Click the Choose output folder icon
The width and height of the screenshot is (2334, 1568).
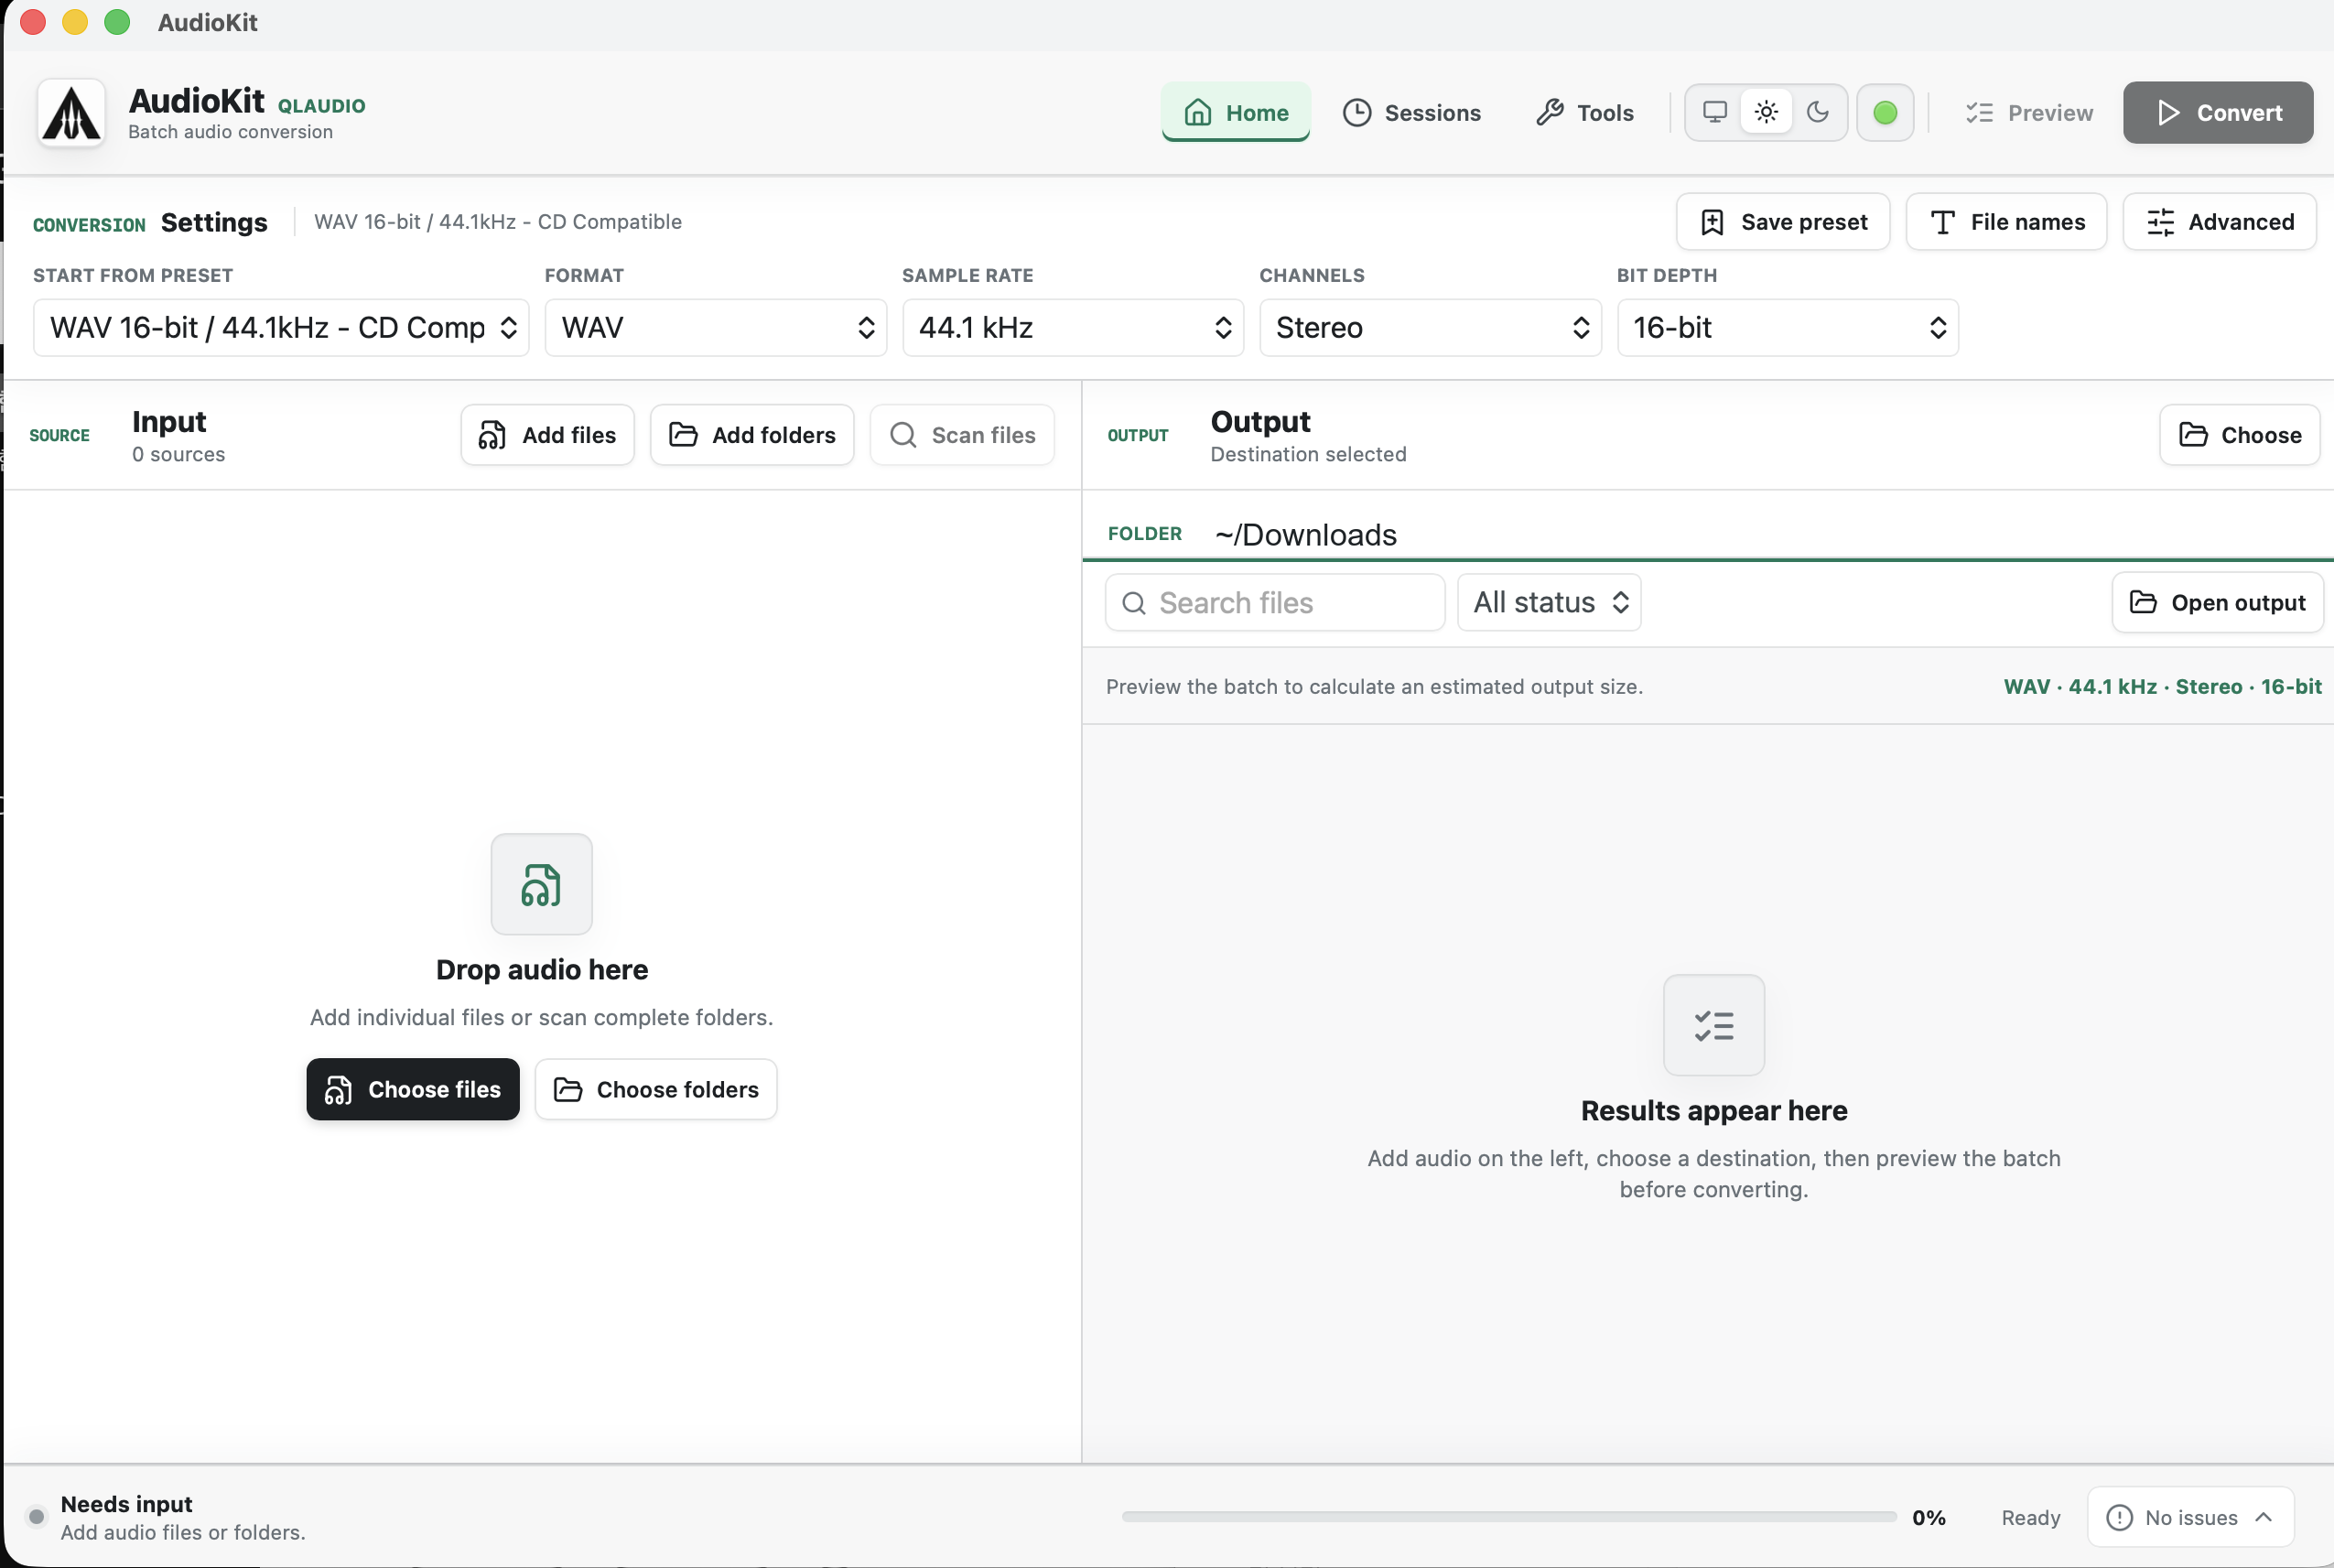point(2192,435)
